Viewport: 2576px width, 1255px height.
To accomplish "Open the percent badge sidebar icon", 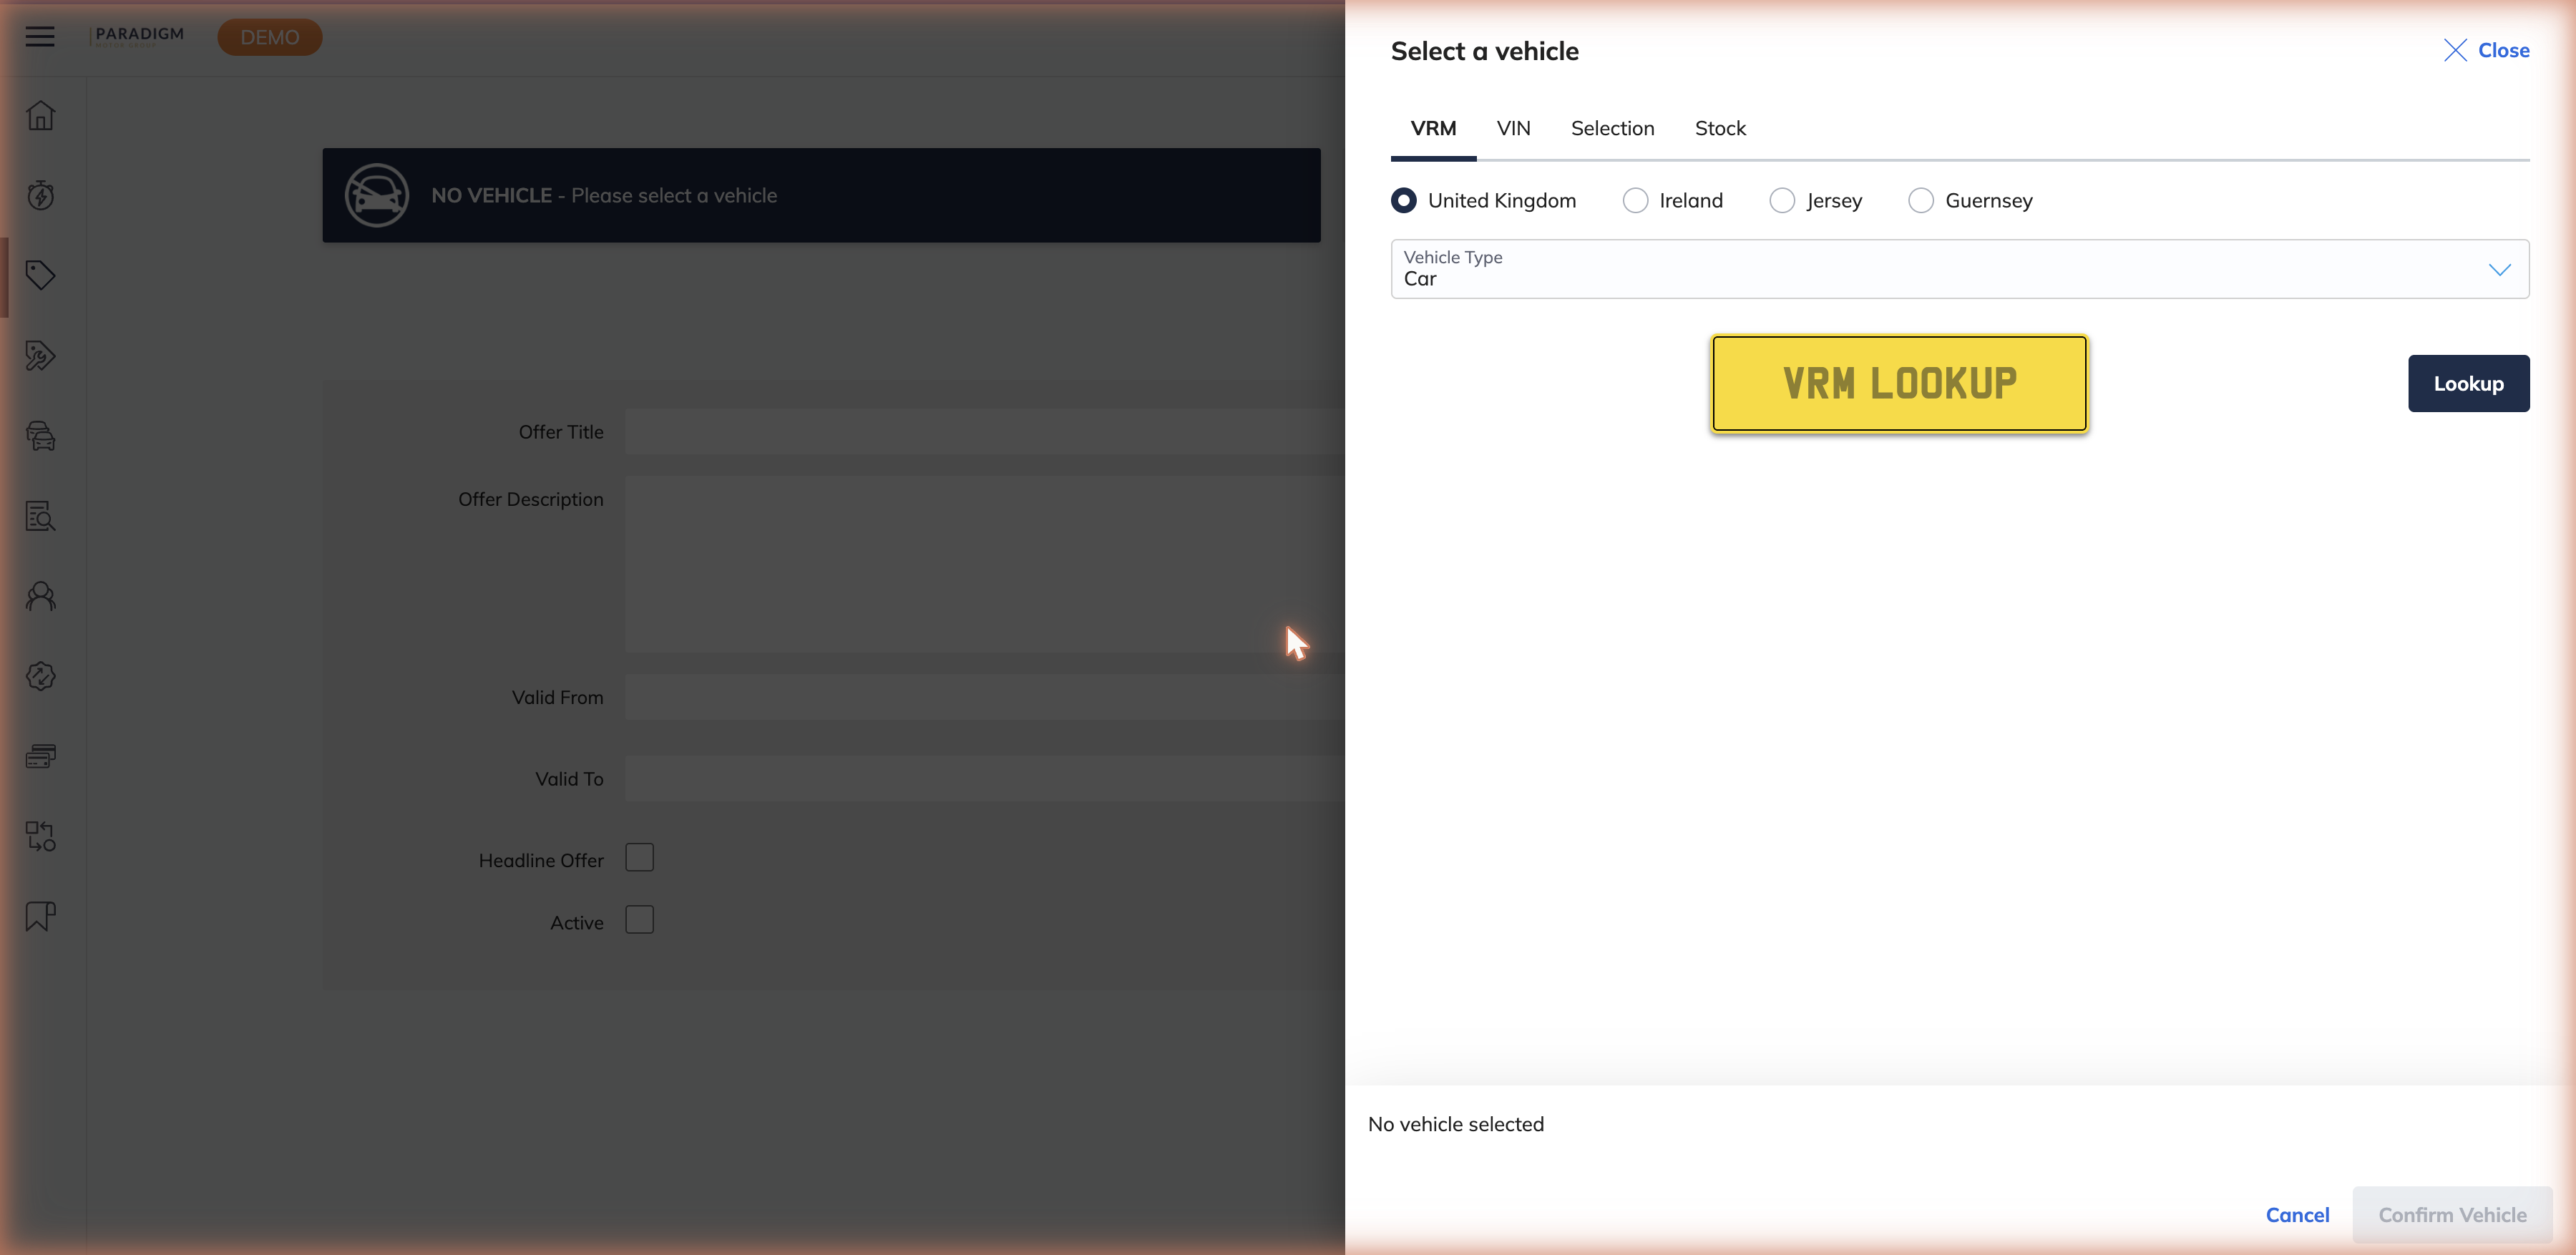I will (40, 676).
